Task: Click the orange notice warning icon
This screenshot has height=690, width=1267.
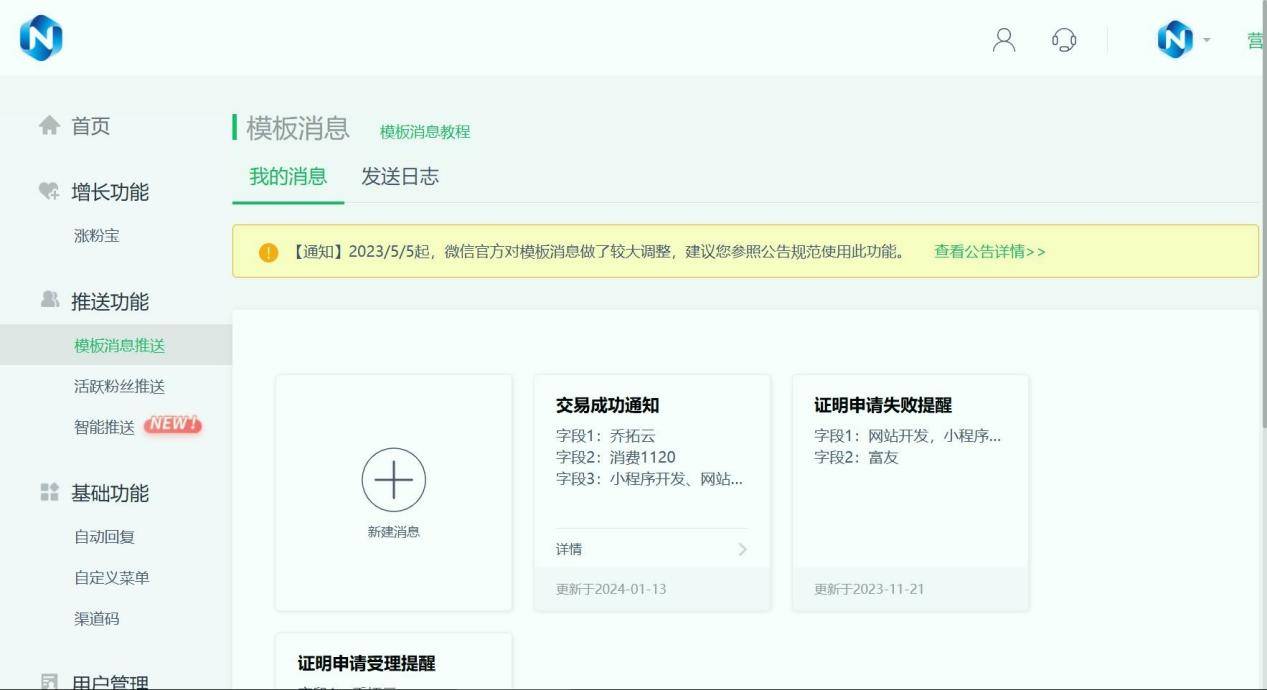Action: pos(268,252)
